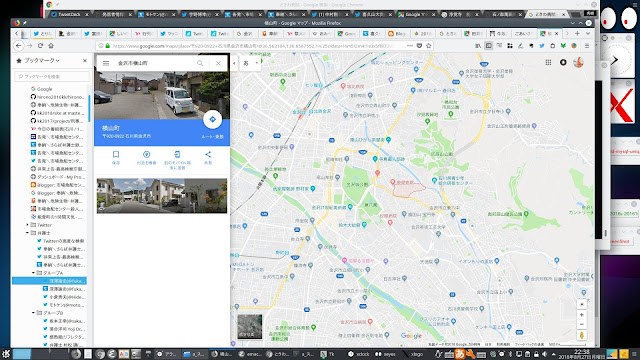Switch to the TweetDeck tab in Chrome window
The width and height of the screenshot is (640, 360).
pyautogui.click(x=69, y=14)
